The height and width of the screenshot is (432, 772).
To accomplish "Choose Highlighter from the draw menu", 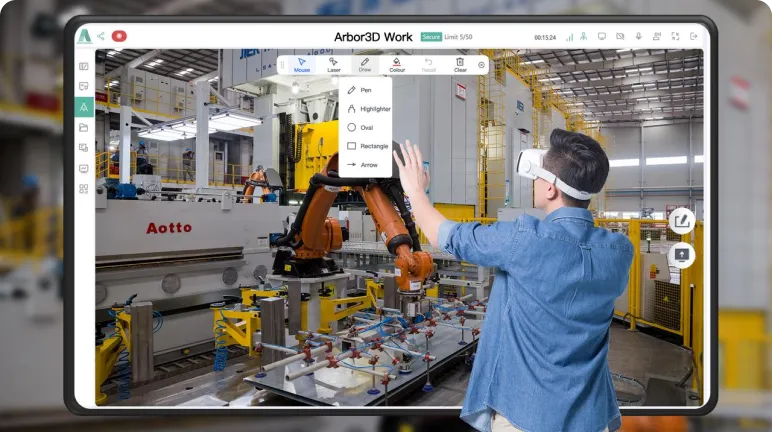I will tap(369, 109).
